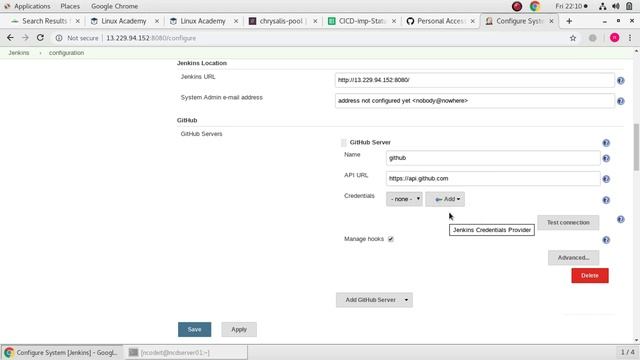Click the Not secure site info icon
640x360 pixels.
point(59,38)
